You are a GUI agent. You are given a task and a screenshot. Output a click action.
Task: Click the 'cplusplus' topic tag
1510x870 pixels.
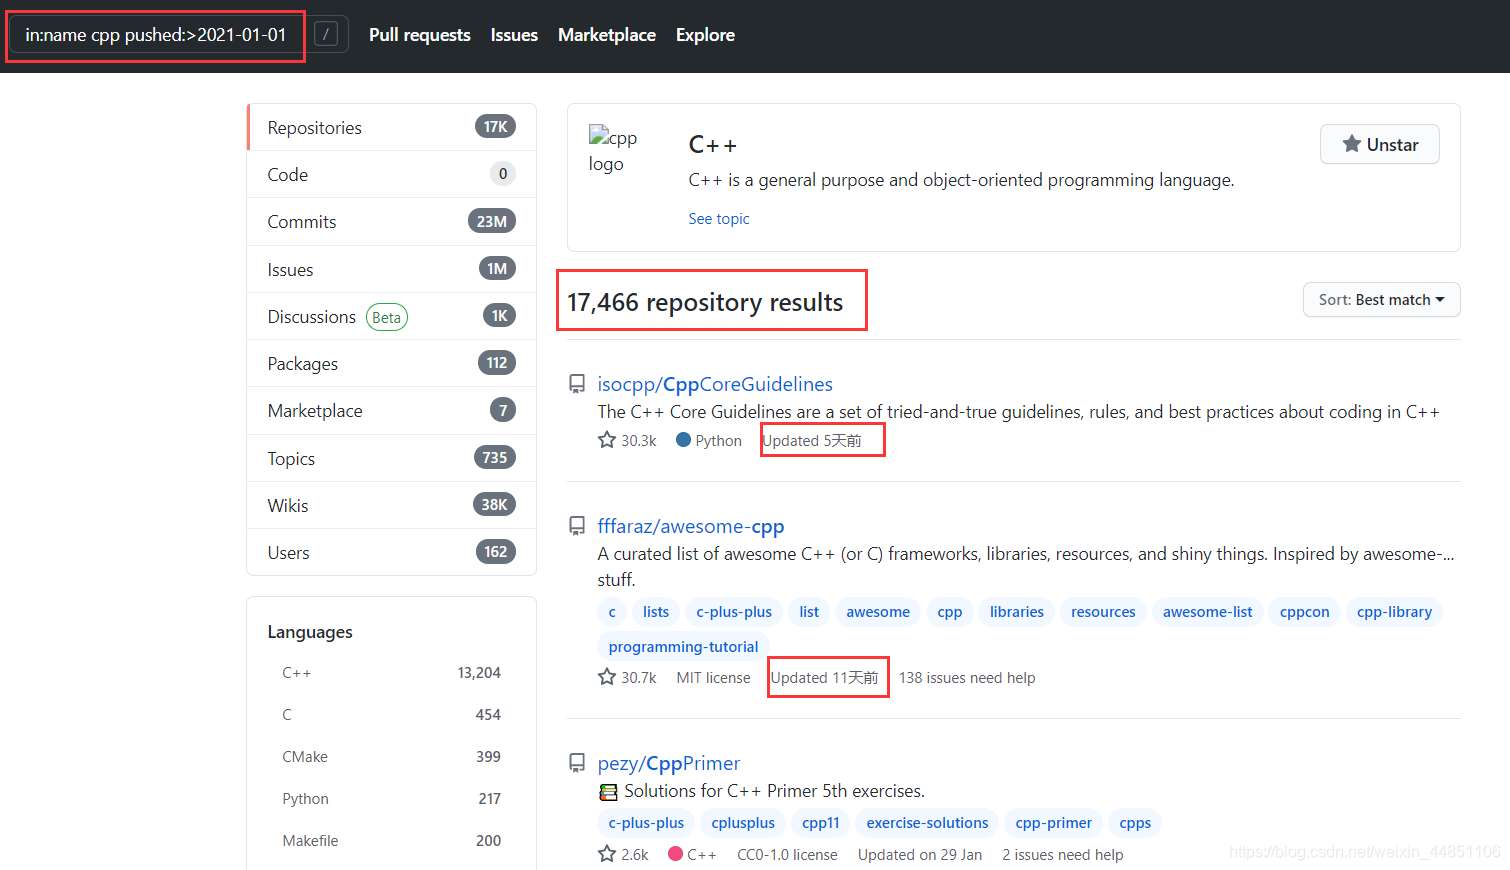coord(743,823)
